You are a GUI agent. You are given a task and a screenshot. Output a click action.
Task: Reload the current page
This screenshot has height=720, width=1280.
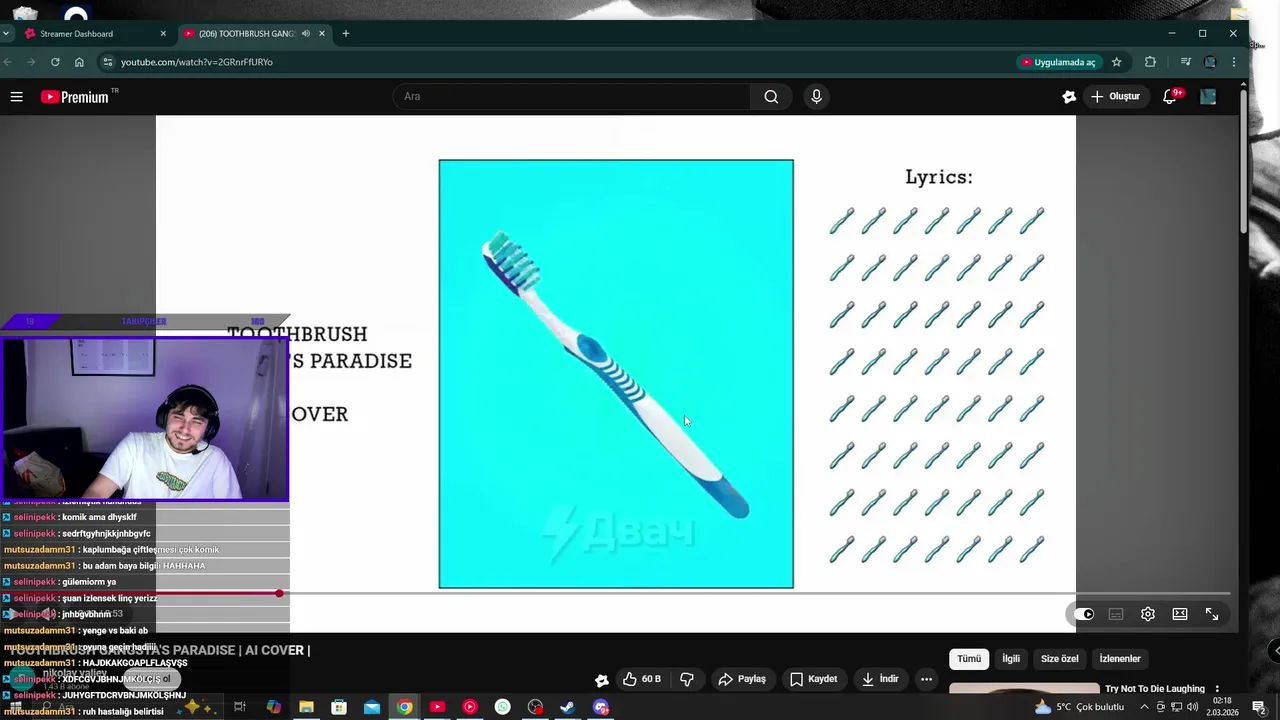(x=55, y=62)
